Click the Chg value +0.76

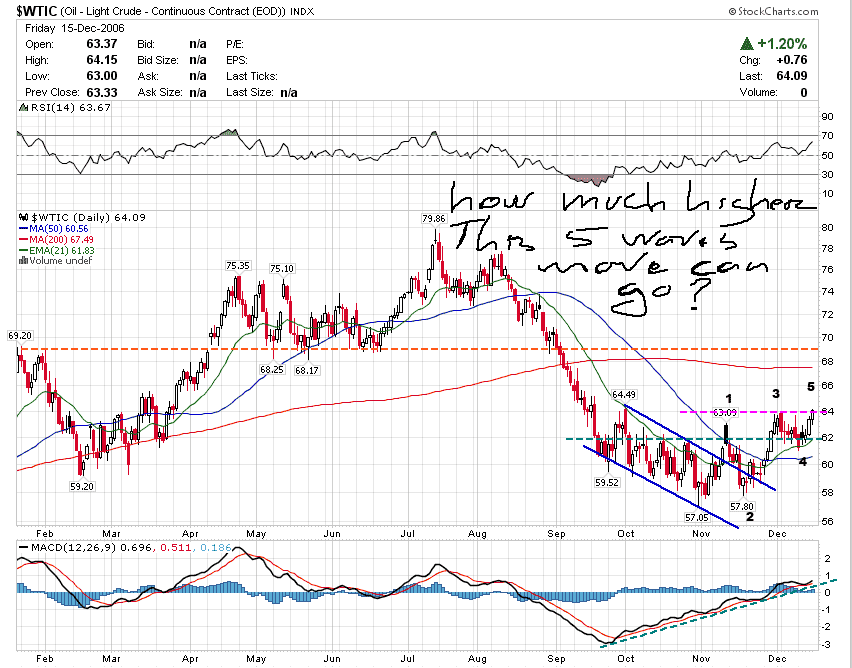coord(792,60)
